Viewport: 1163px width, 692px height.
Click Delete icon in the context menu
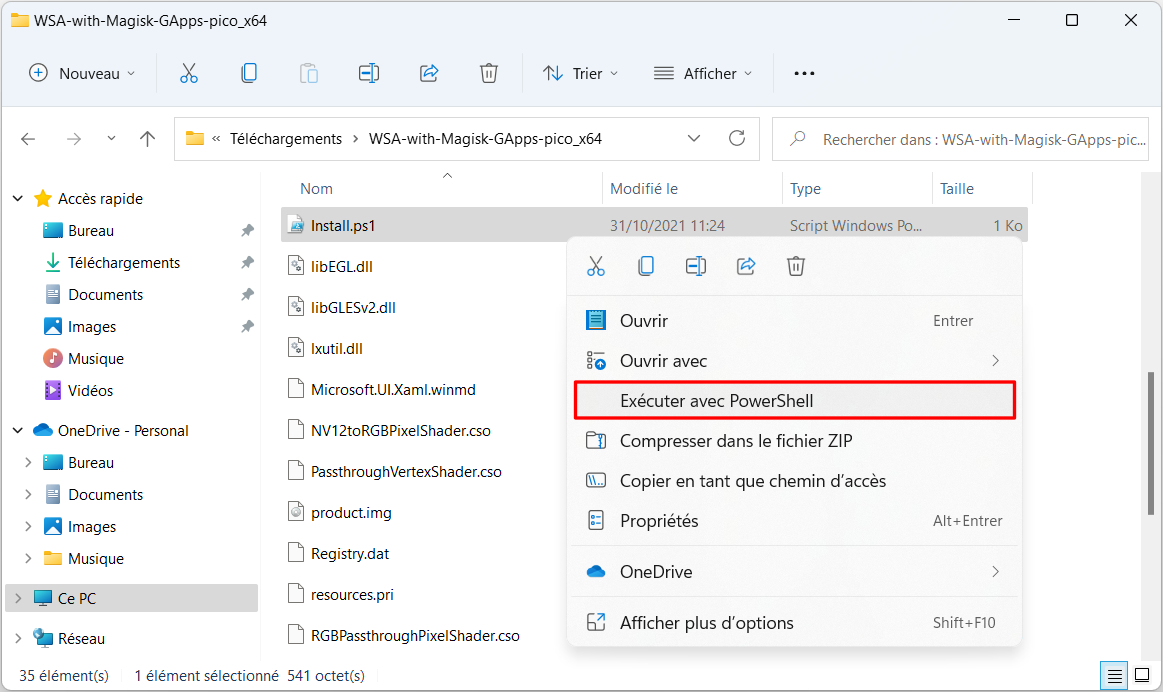(796, 266)
